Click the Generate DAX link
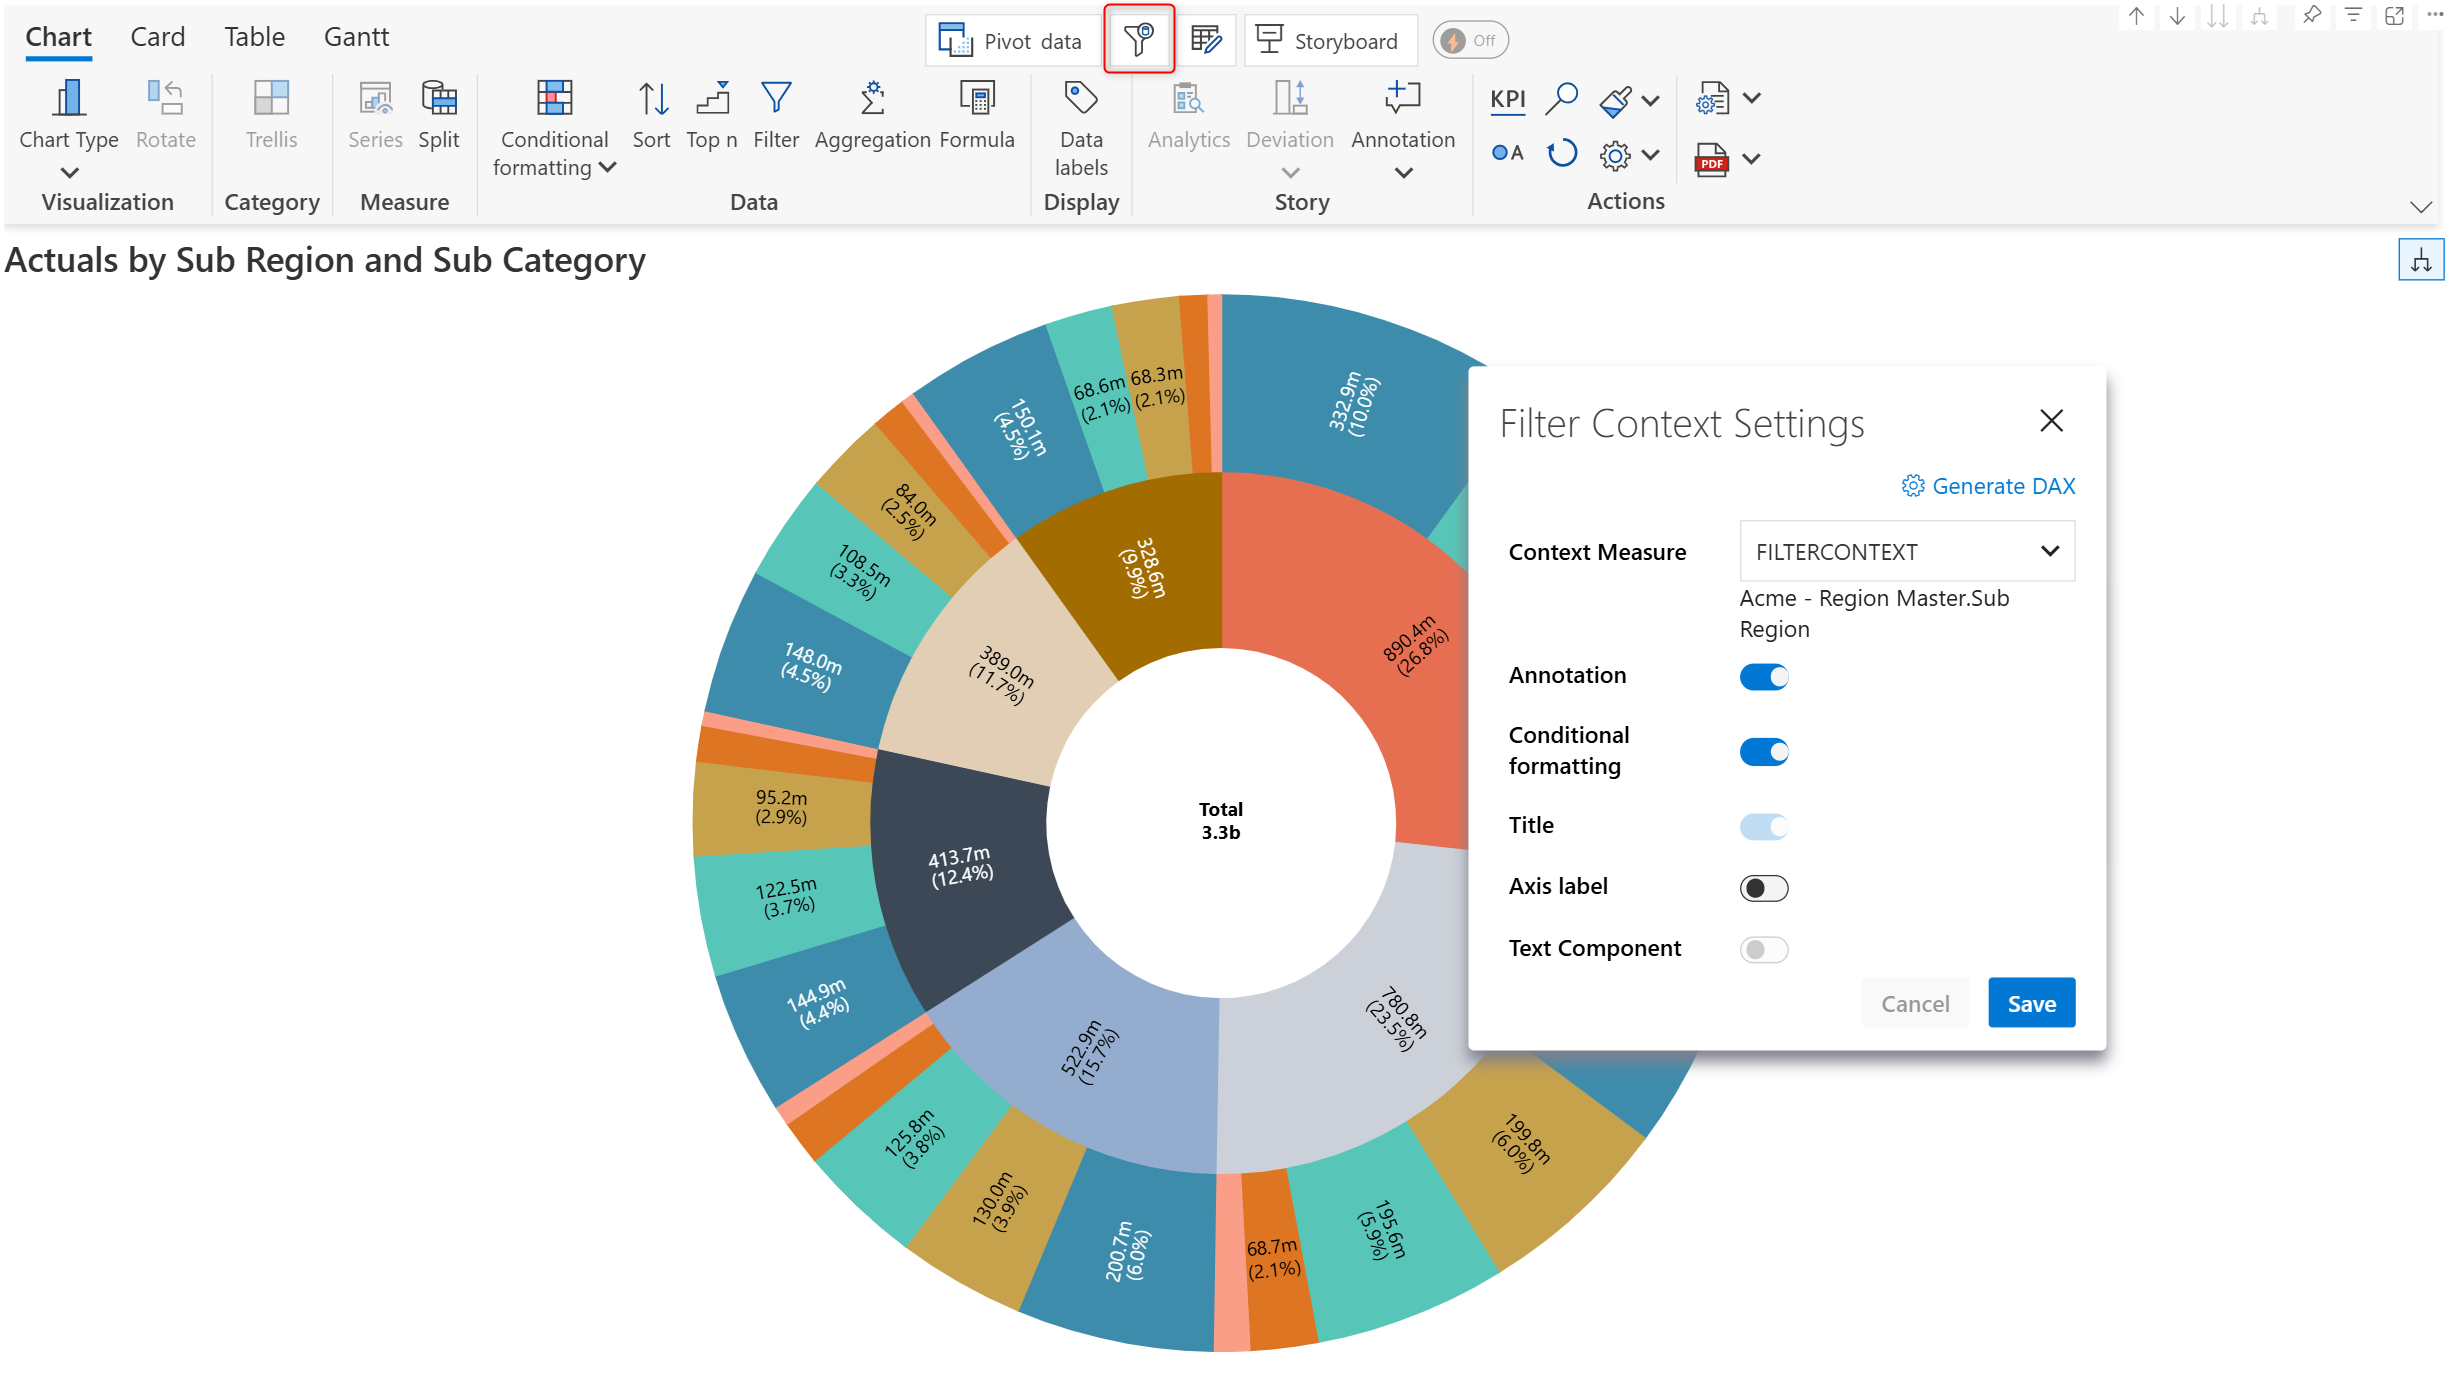Screen dimensions: 2449x1374 [x=1988, y=486]
